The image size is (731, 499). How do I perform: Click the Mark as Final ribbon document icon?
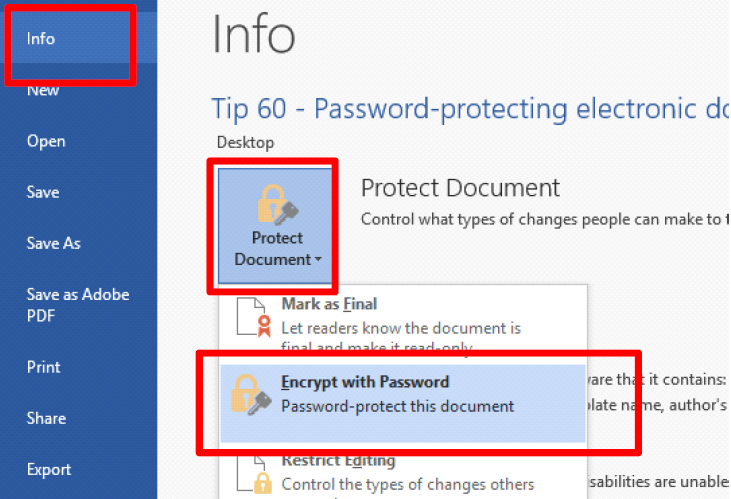pos(254,318)
